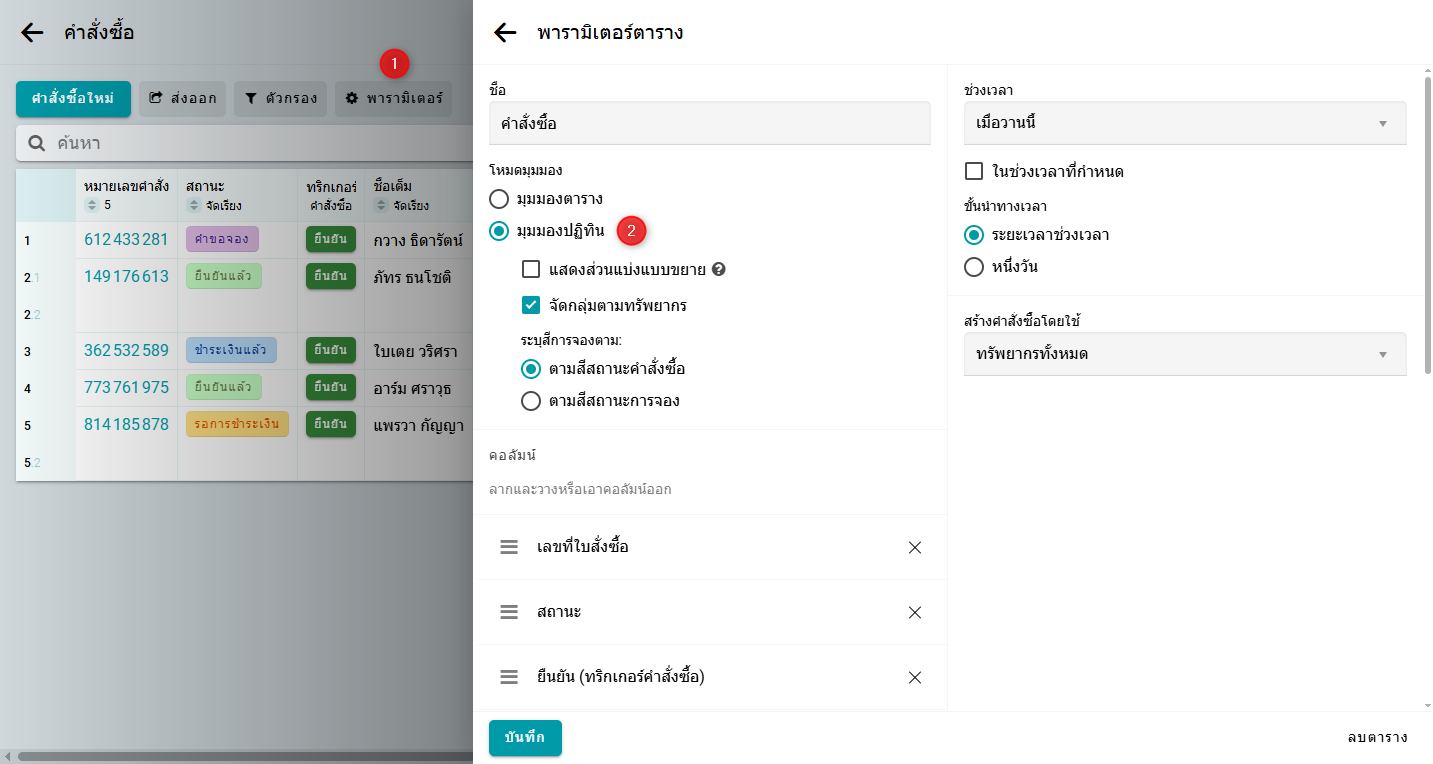Enable the แสดงส่วนแบ่งแบบขยาย checkbox
This screenshot has width=1433, height=764.
[x=531, y=270]
